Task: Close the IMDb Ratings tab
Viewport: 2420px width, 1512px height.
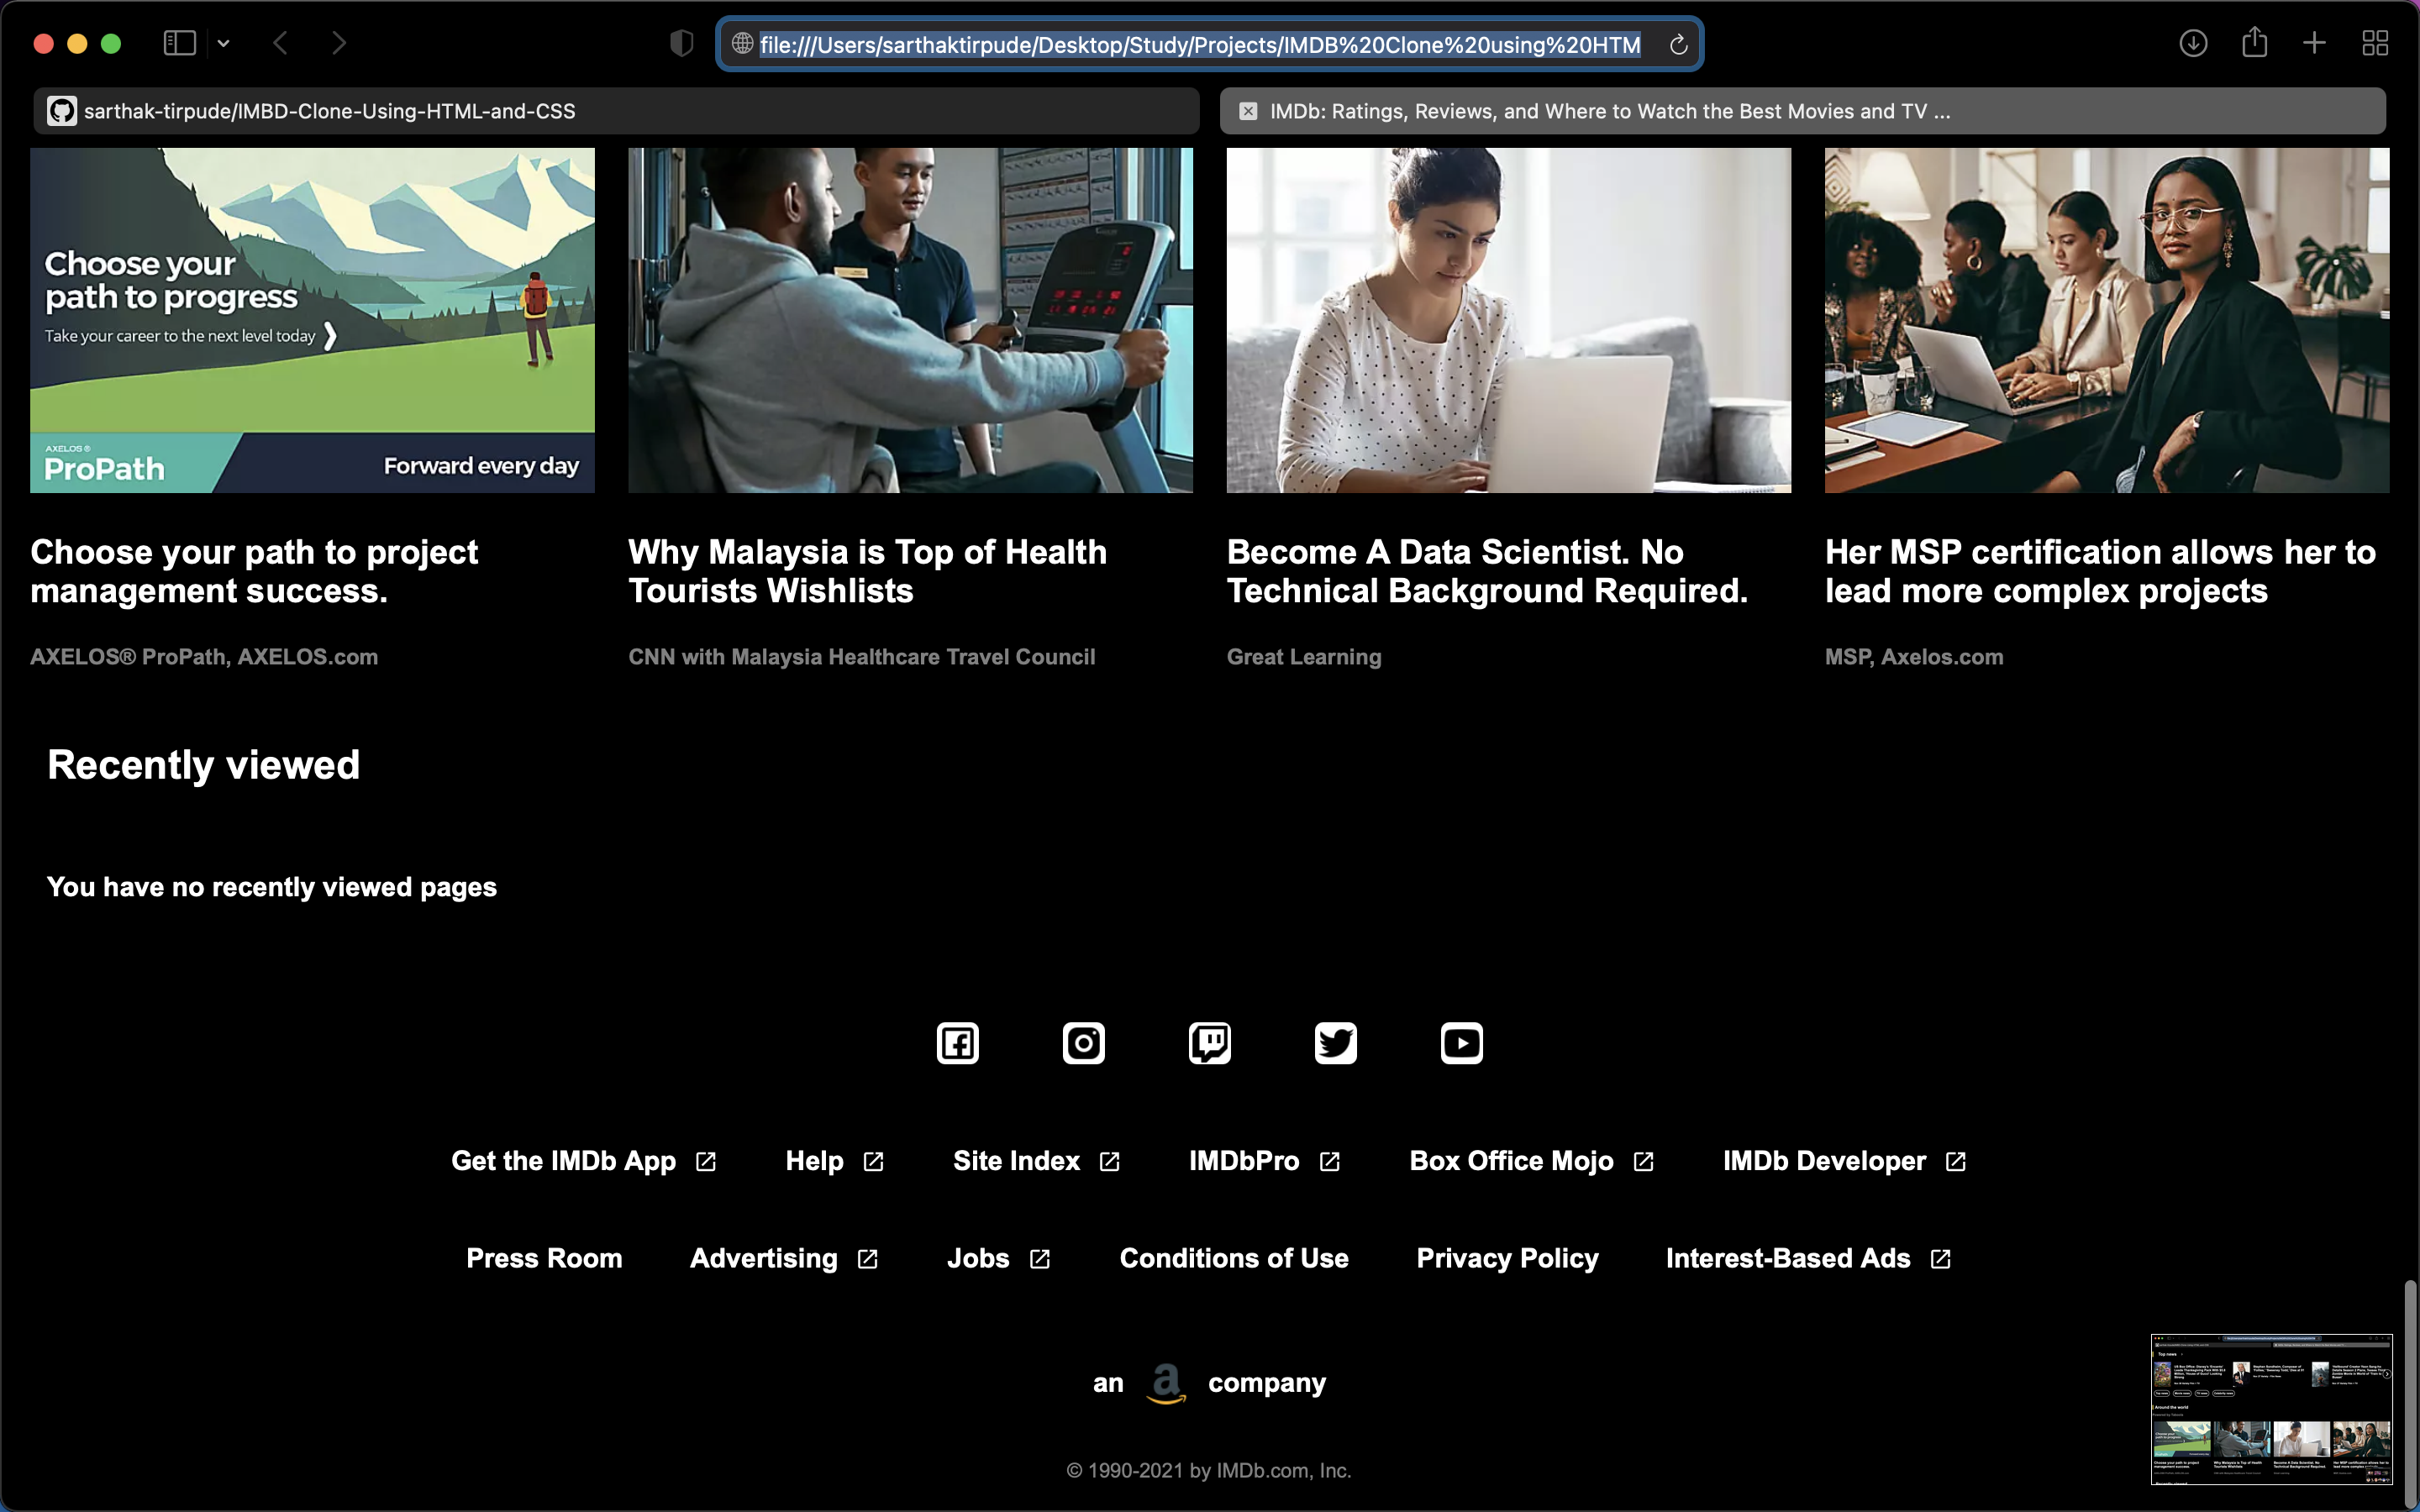Action: (x=1248, y=111)
